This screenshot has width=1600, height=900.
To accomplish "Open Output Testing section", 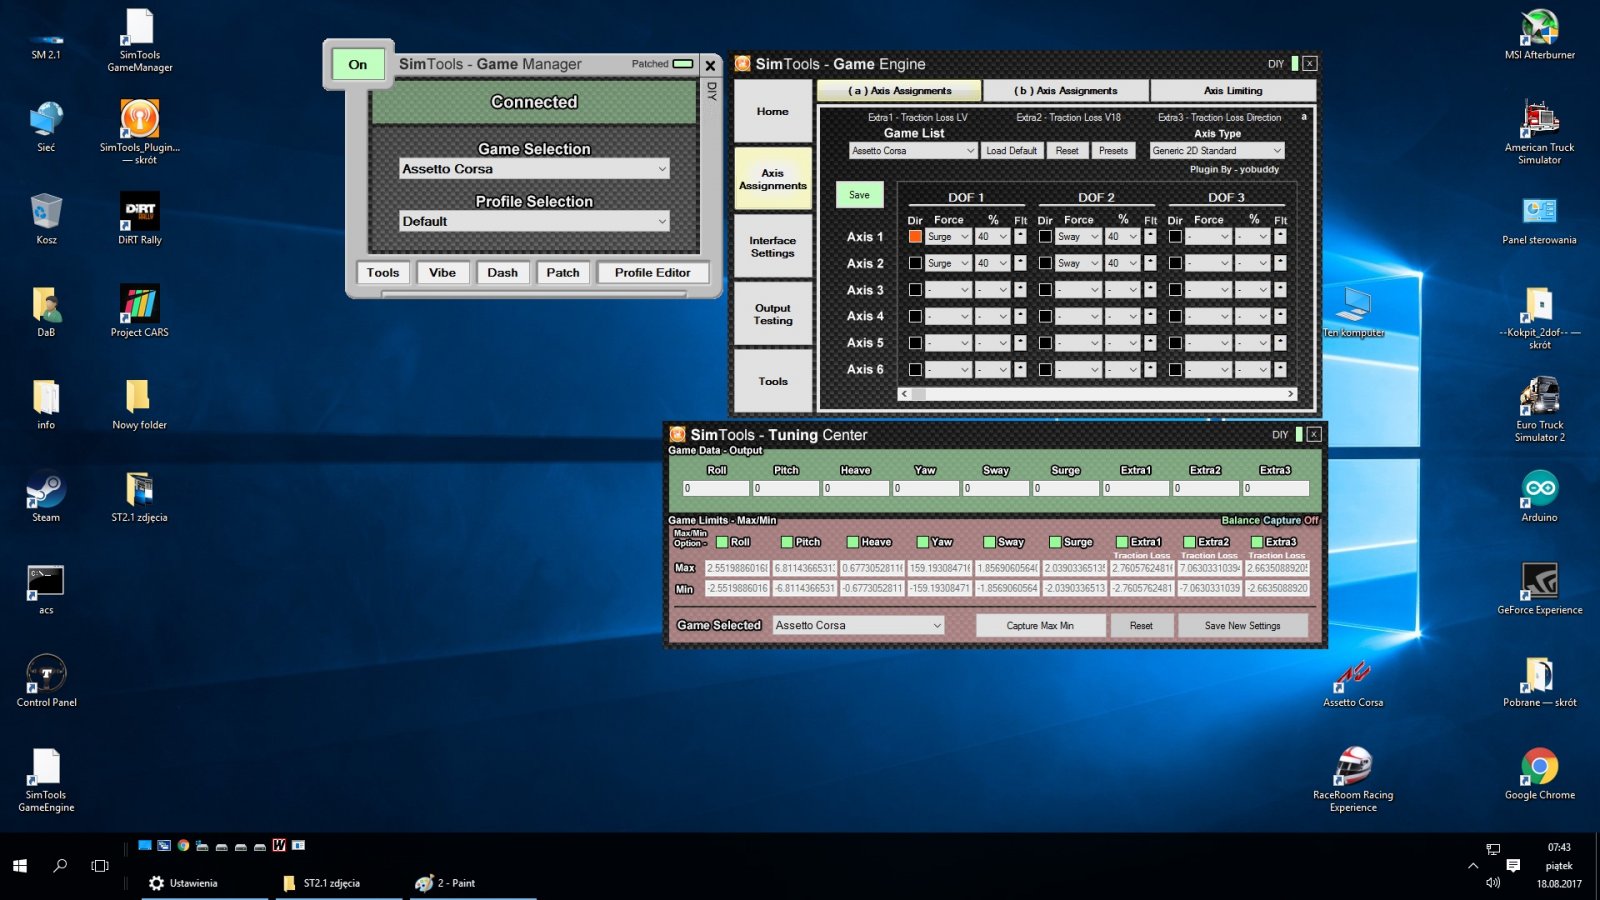I will (772, 314).
